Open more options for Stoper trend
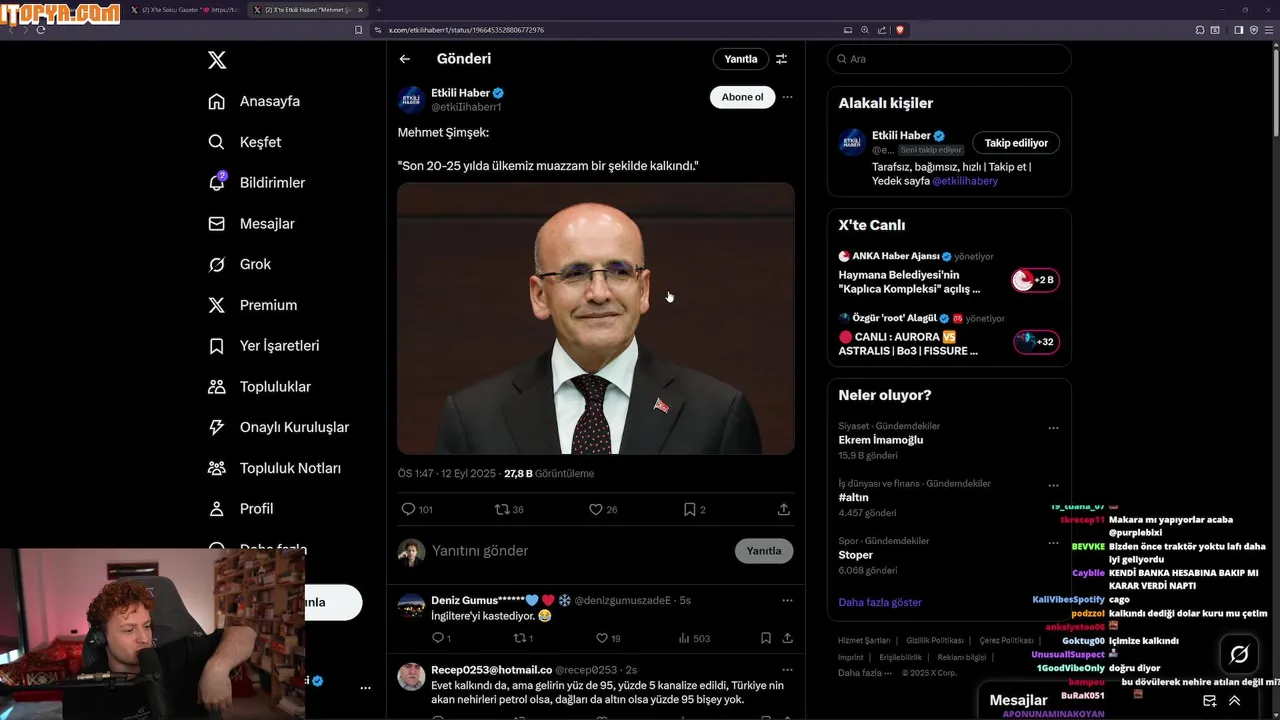This screenshot has height=720, width=1280. [x=1053, y=542]
